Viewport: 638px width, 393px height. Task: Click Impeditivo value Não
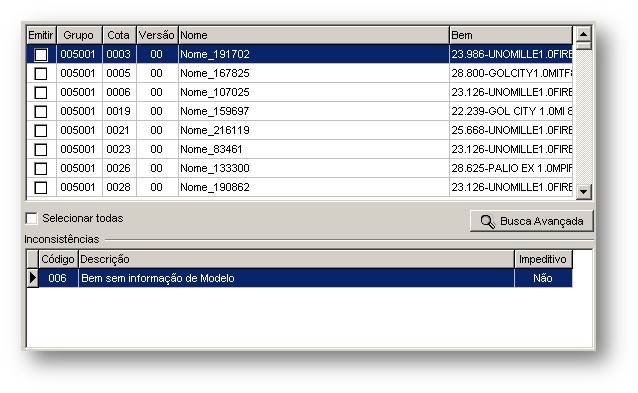[x=543, y=278]
